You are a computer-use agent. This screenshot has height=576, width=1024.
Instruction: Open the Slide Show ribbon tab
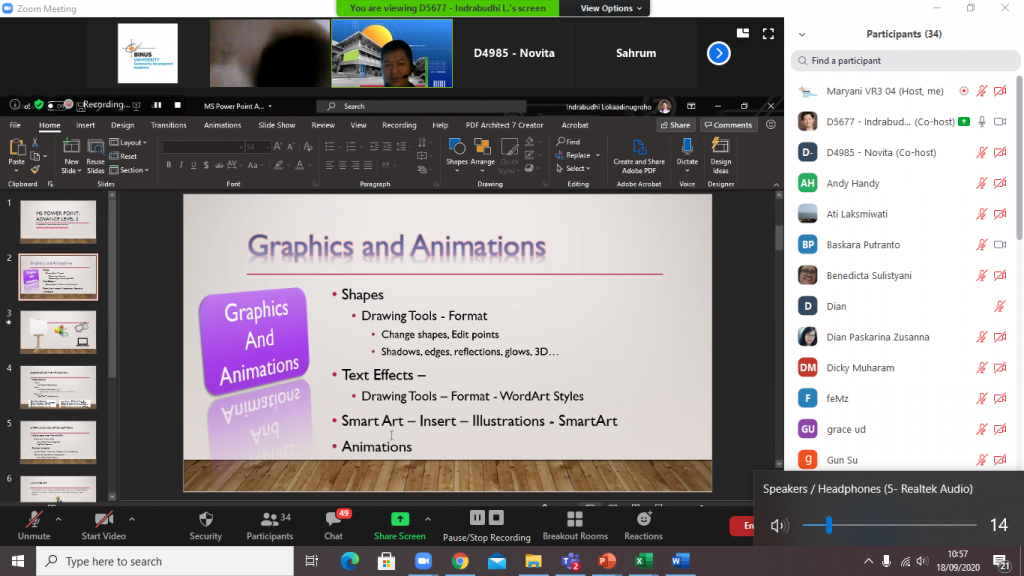tap(277, 125)
